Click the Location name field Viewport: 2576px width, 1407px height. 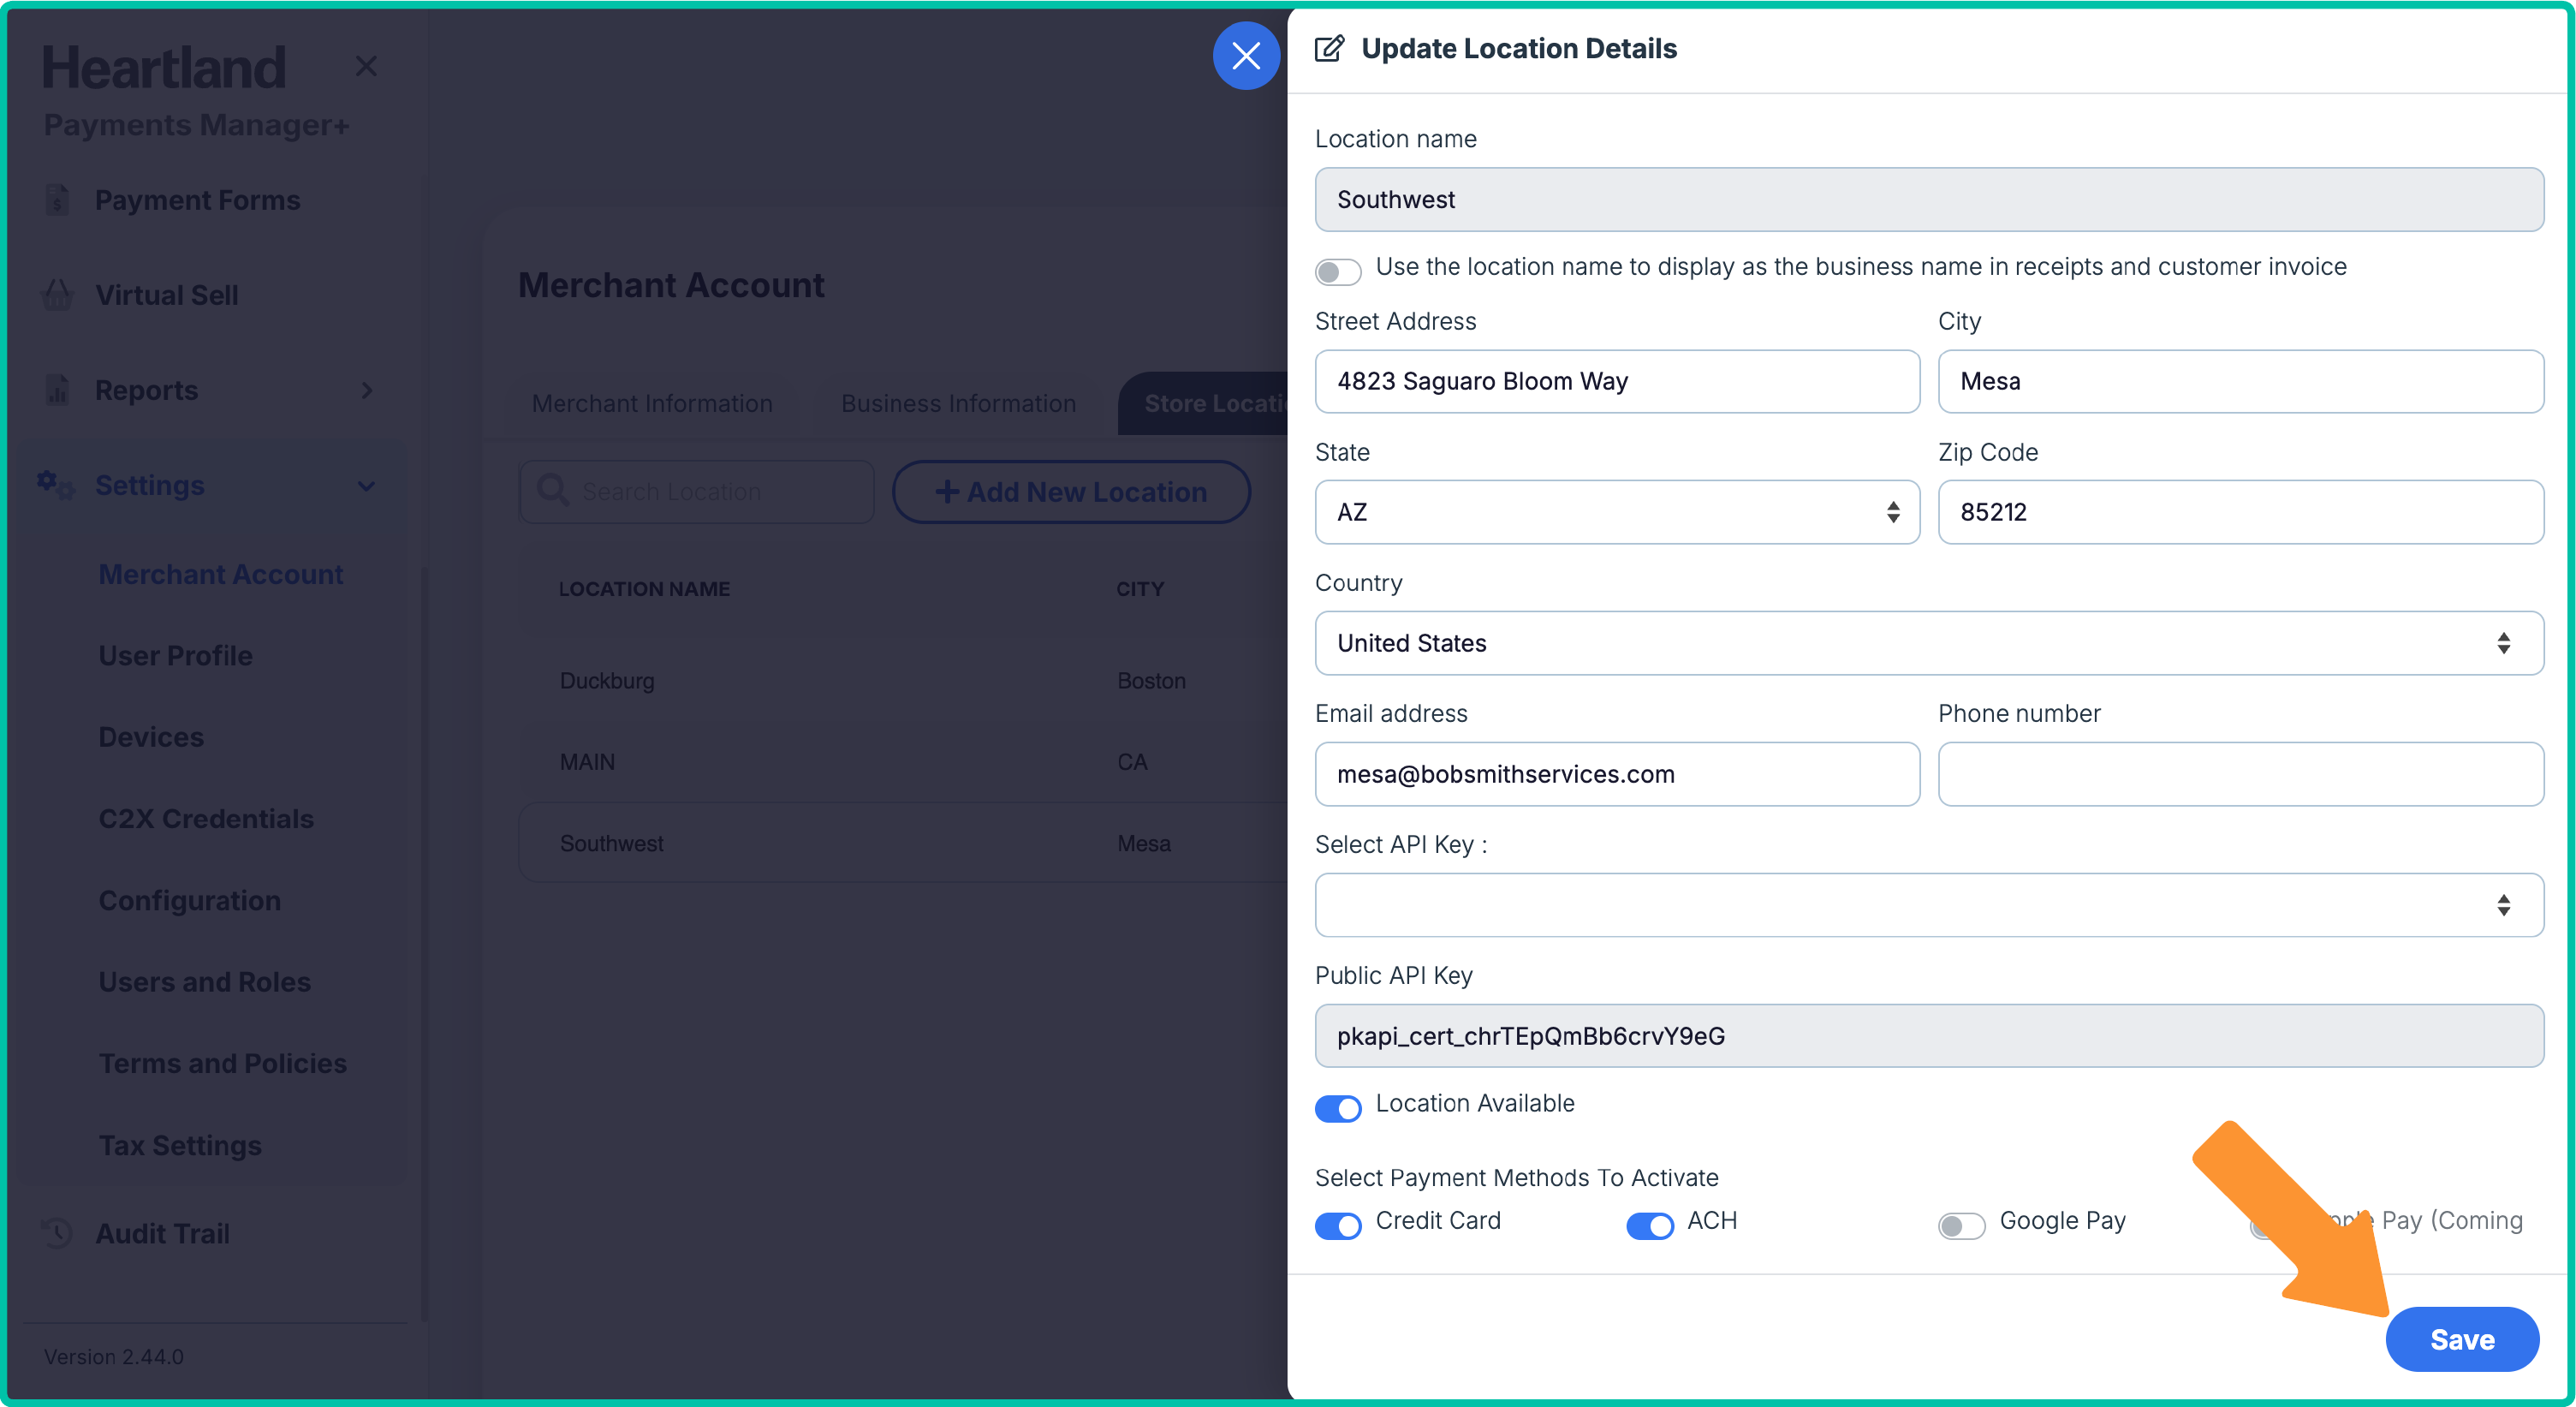point(1929,199)
